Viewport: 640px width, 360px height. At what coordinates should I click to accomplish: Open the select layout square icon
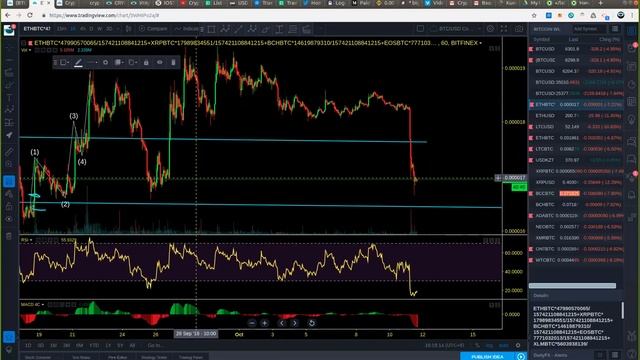[x=420, y=29]
